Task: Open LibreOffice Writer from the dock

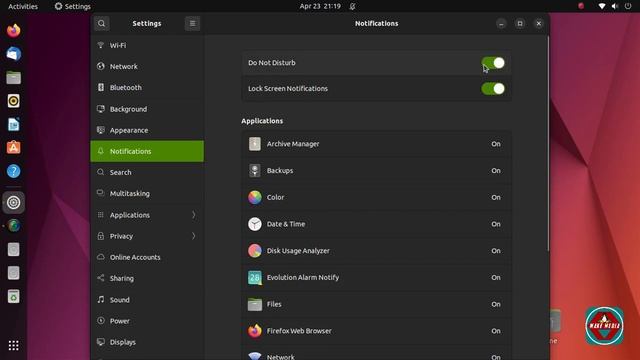Action: point(13,124)
